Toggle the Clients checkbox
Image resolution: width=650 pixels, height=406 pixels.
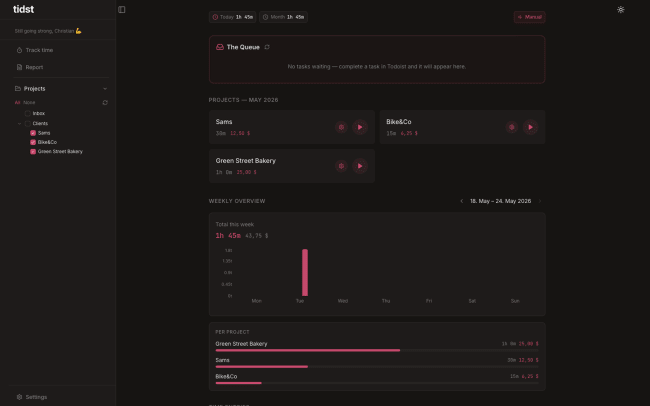(27, 124)
